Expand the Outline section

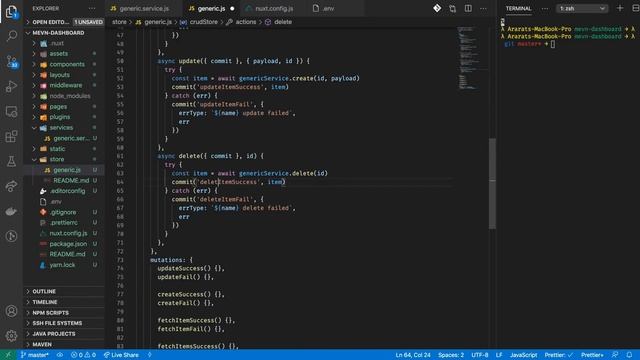(44, 291)
